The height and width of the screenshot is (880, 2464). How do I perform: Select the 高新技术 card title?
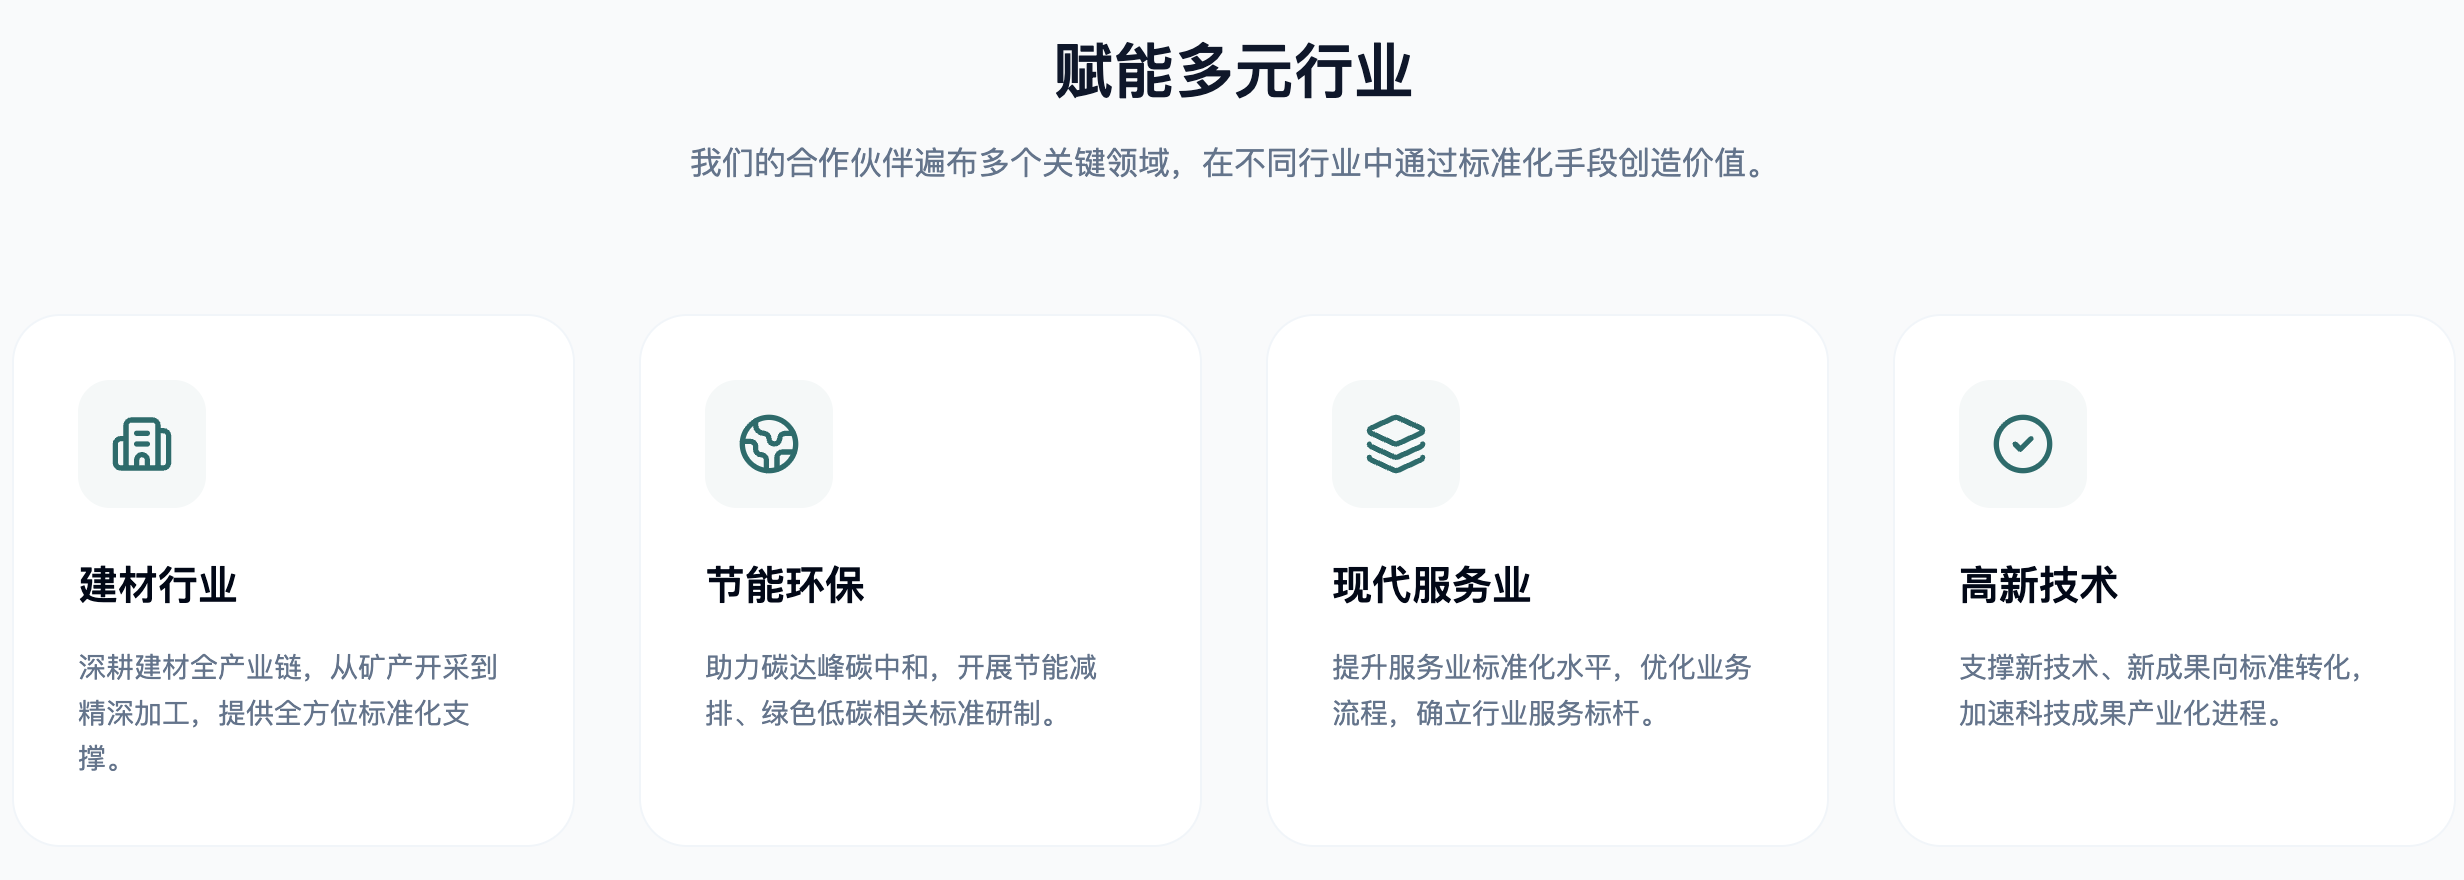point(2039,585)
